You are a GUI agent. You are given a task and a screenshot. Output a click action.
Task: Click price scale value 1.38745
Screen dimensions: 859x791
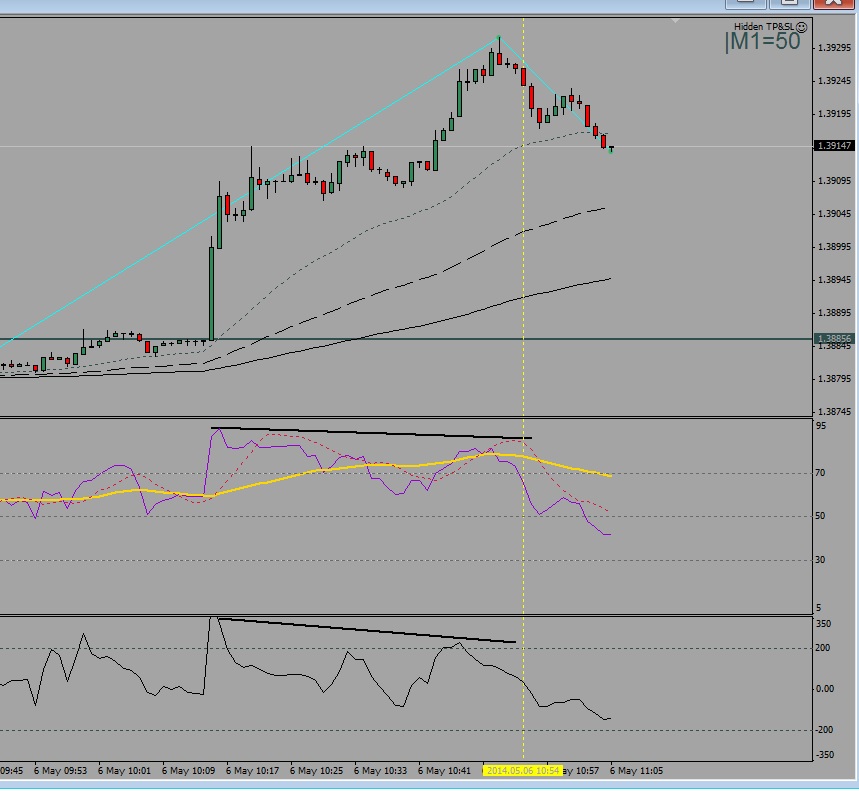tap(834, 411)
